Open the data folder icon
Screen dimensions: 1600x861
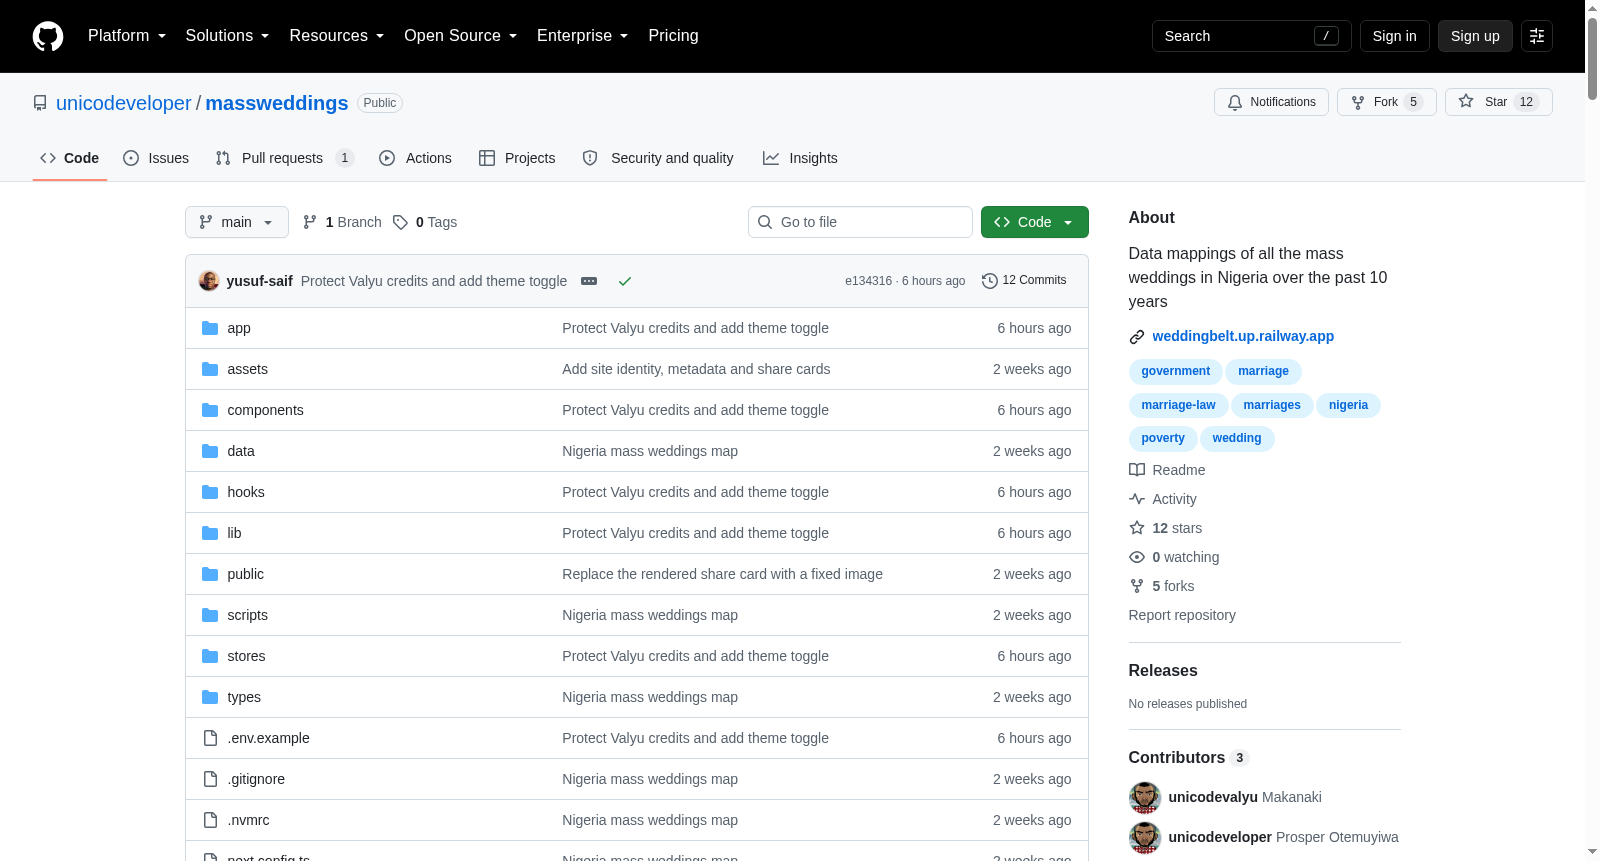click(210, 451)
